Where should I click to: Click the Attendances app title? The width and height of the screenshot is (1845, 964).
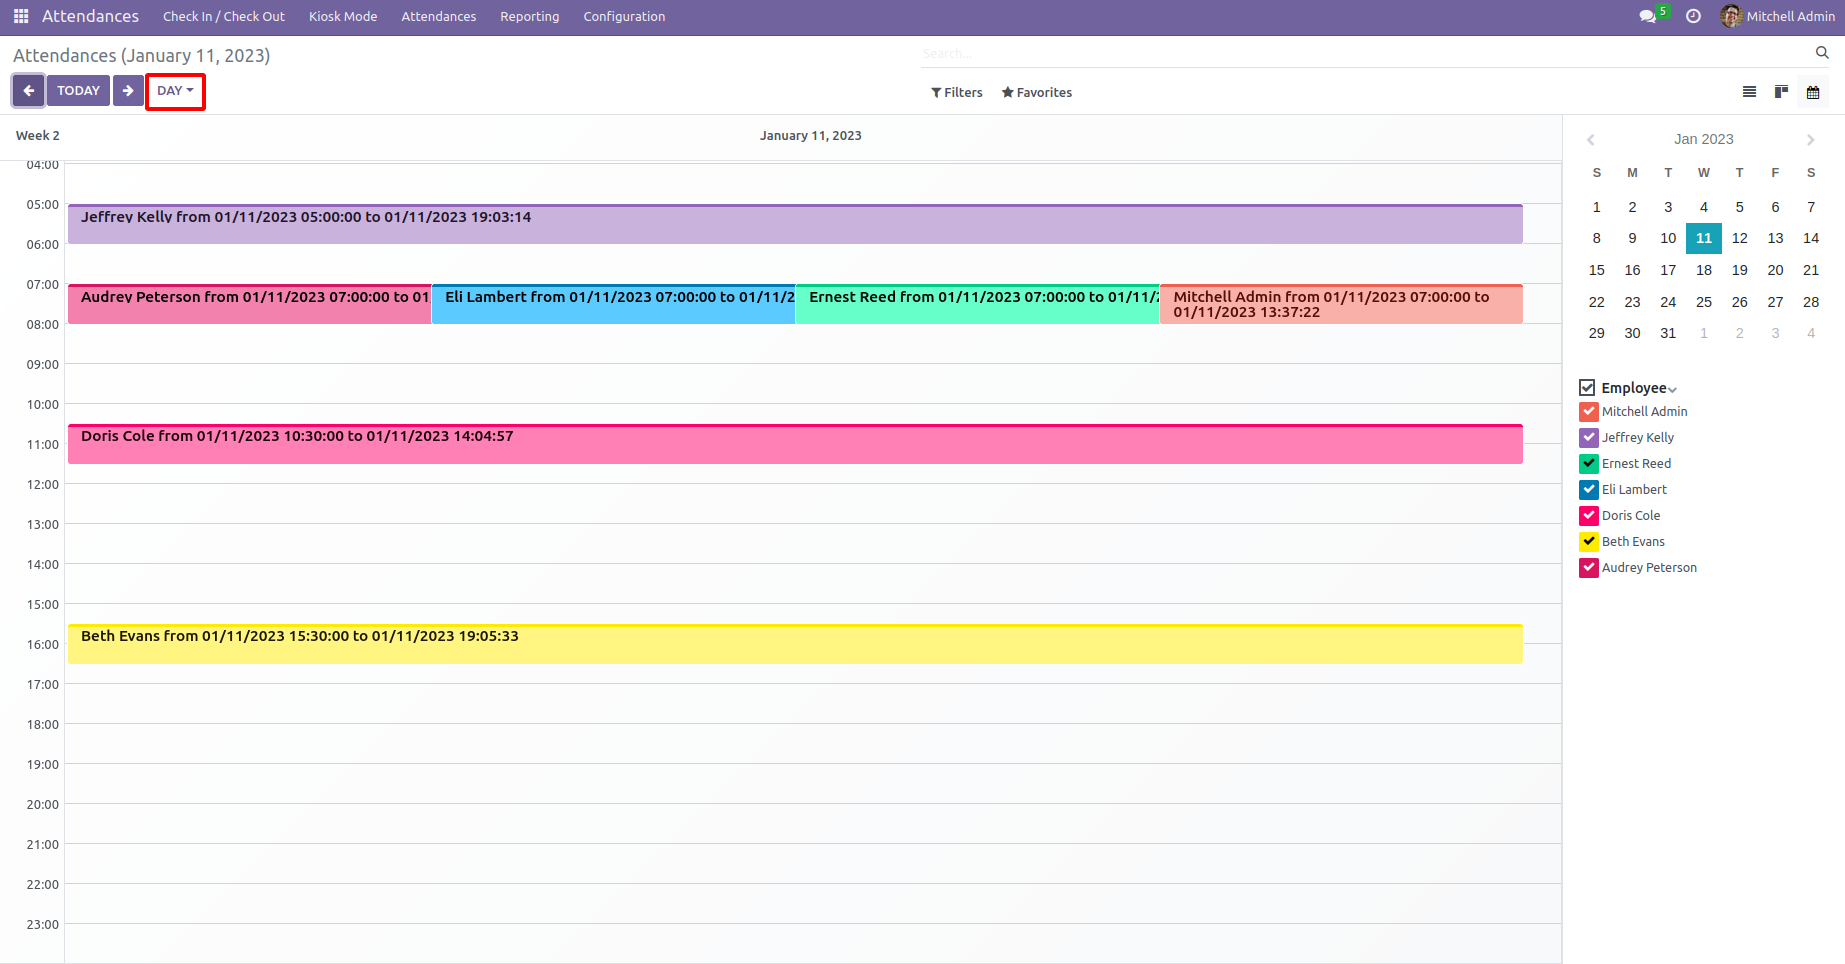point(90,17)
